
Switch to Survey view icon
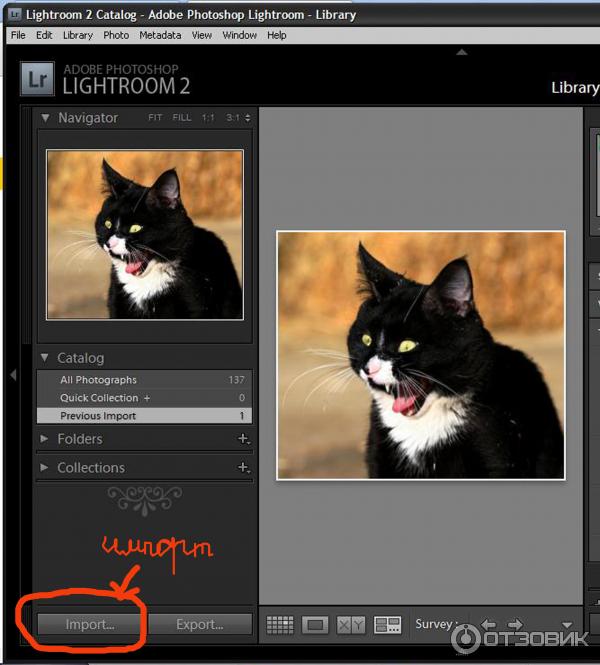click(x=387, y=625)
